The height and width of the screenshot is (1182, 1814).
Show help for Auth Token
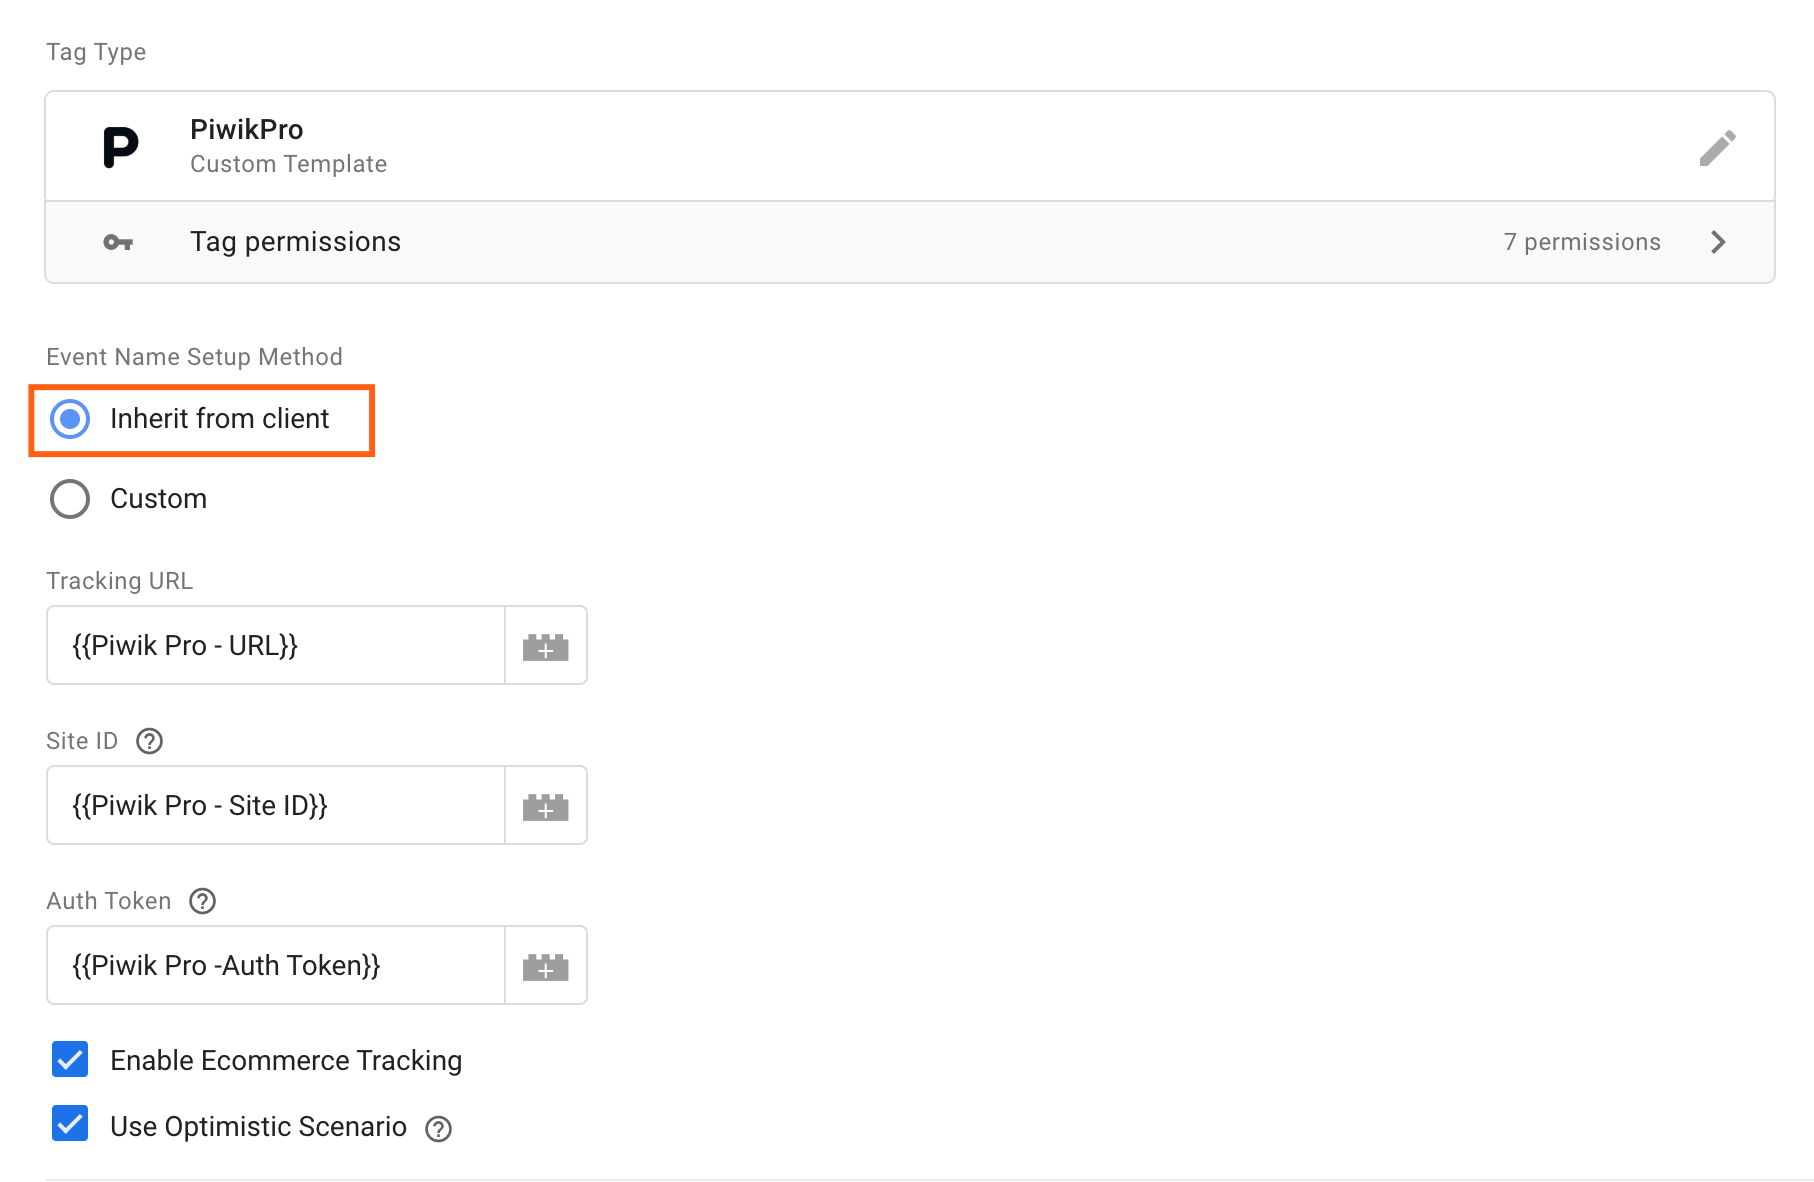point(202,901)
